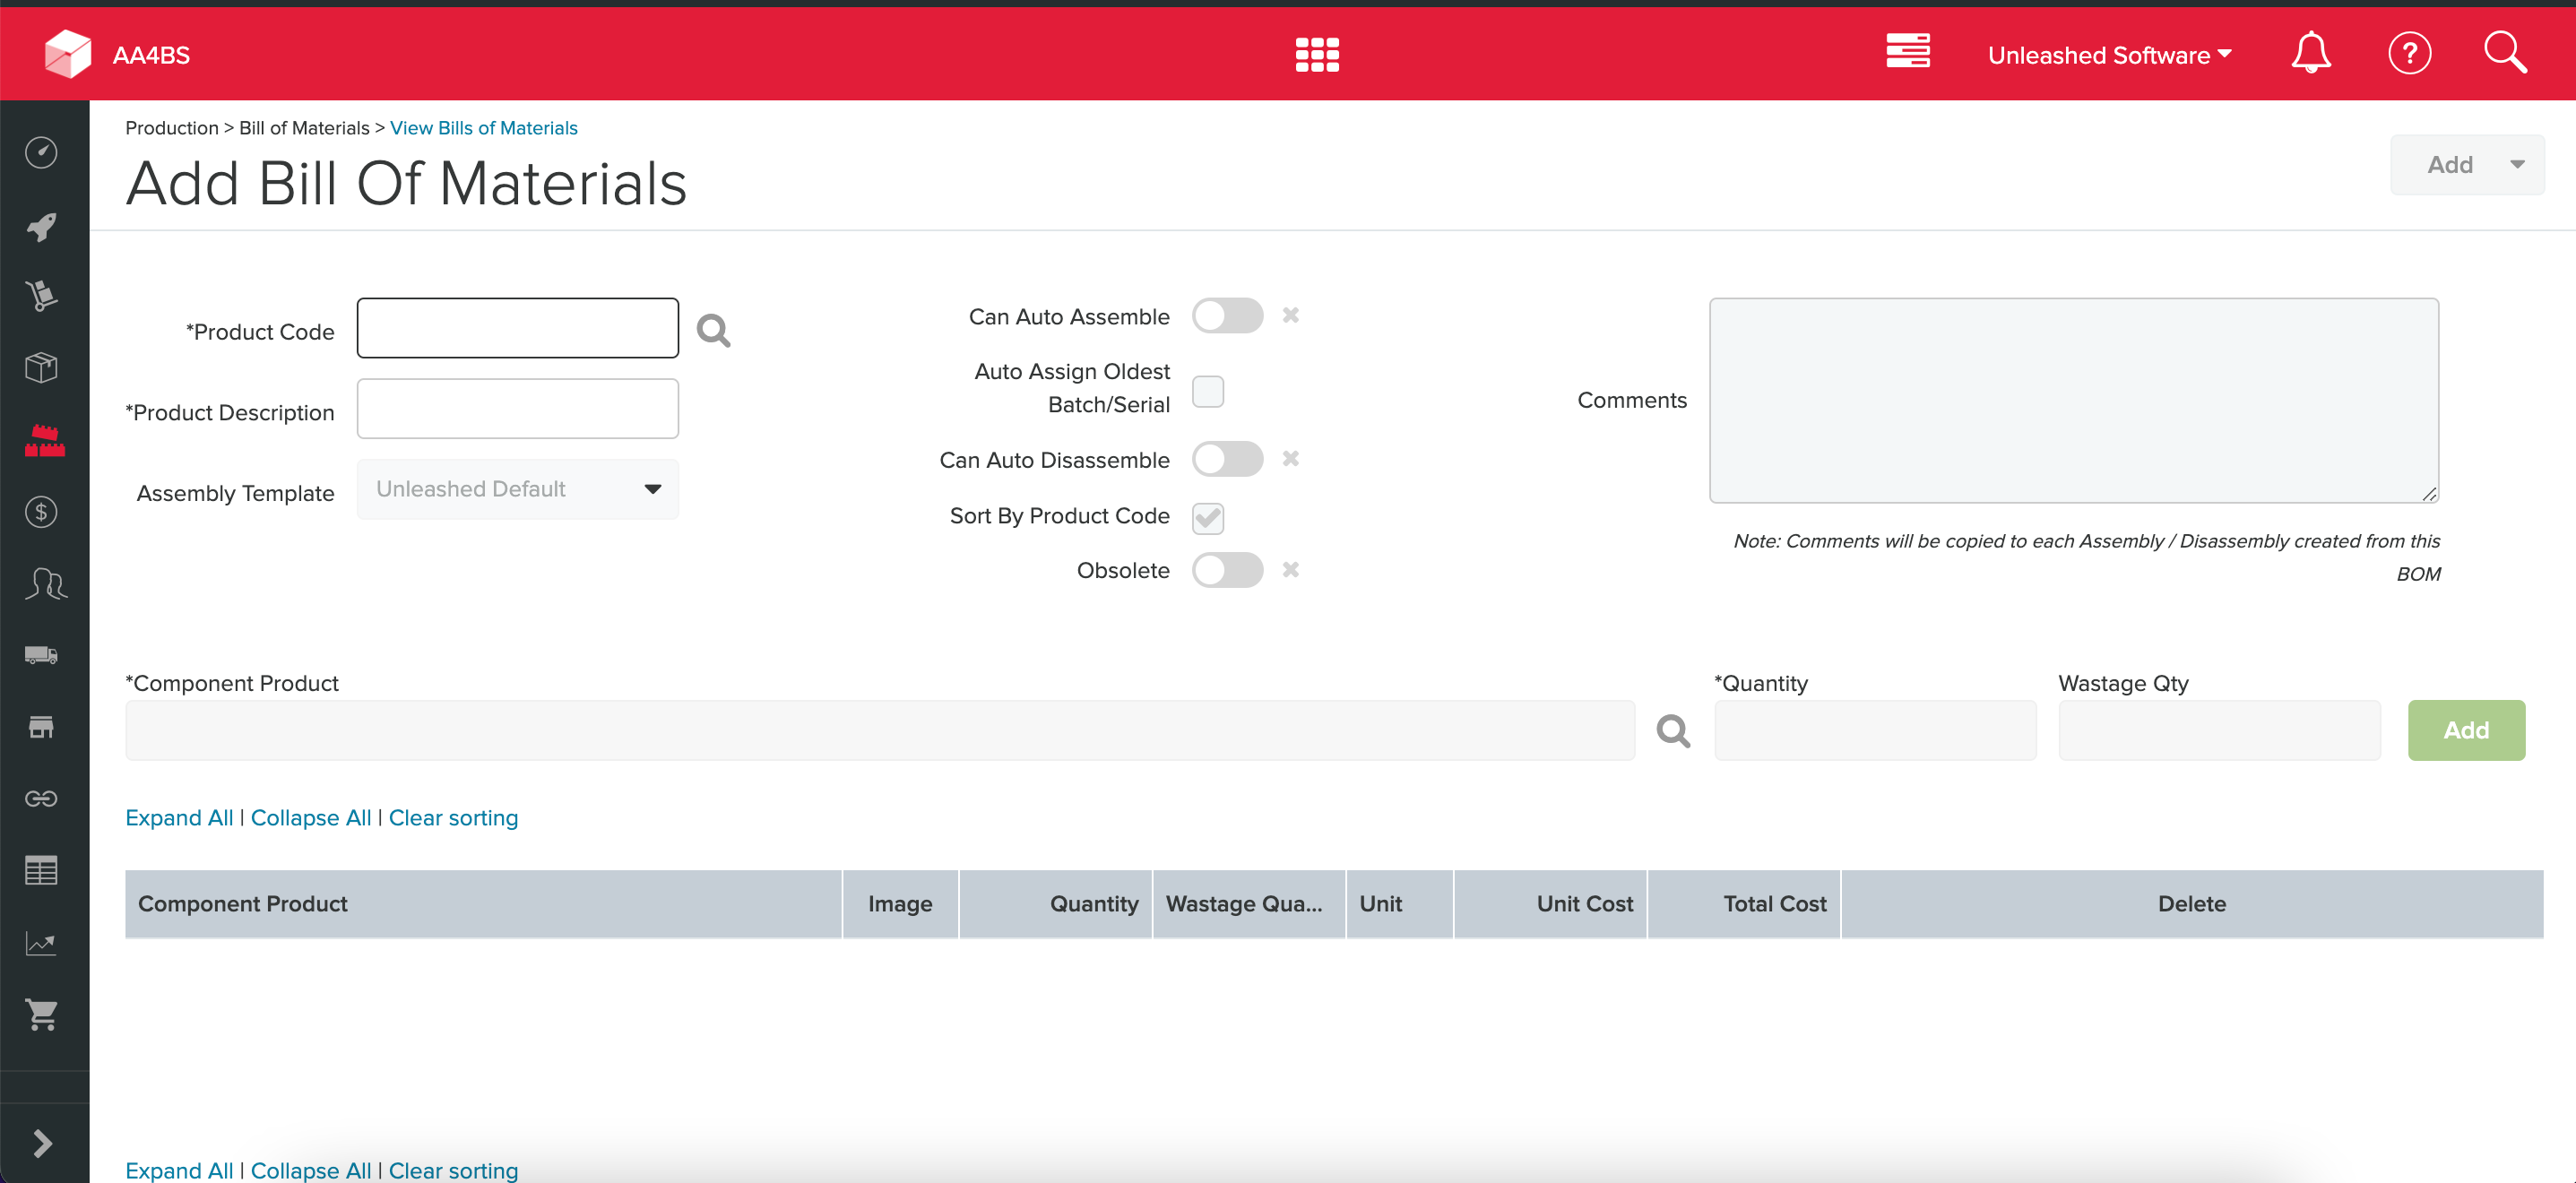Open Inventory box icon in sidebar
Viewport: 2576px width, 1183px height.
(41, 368)
